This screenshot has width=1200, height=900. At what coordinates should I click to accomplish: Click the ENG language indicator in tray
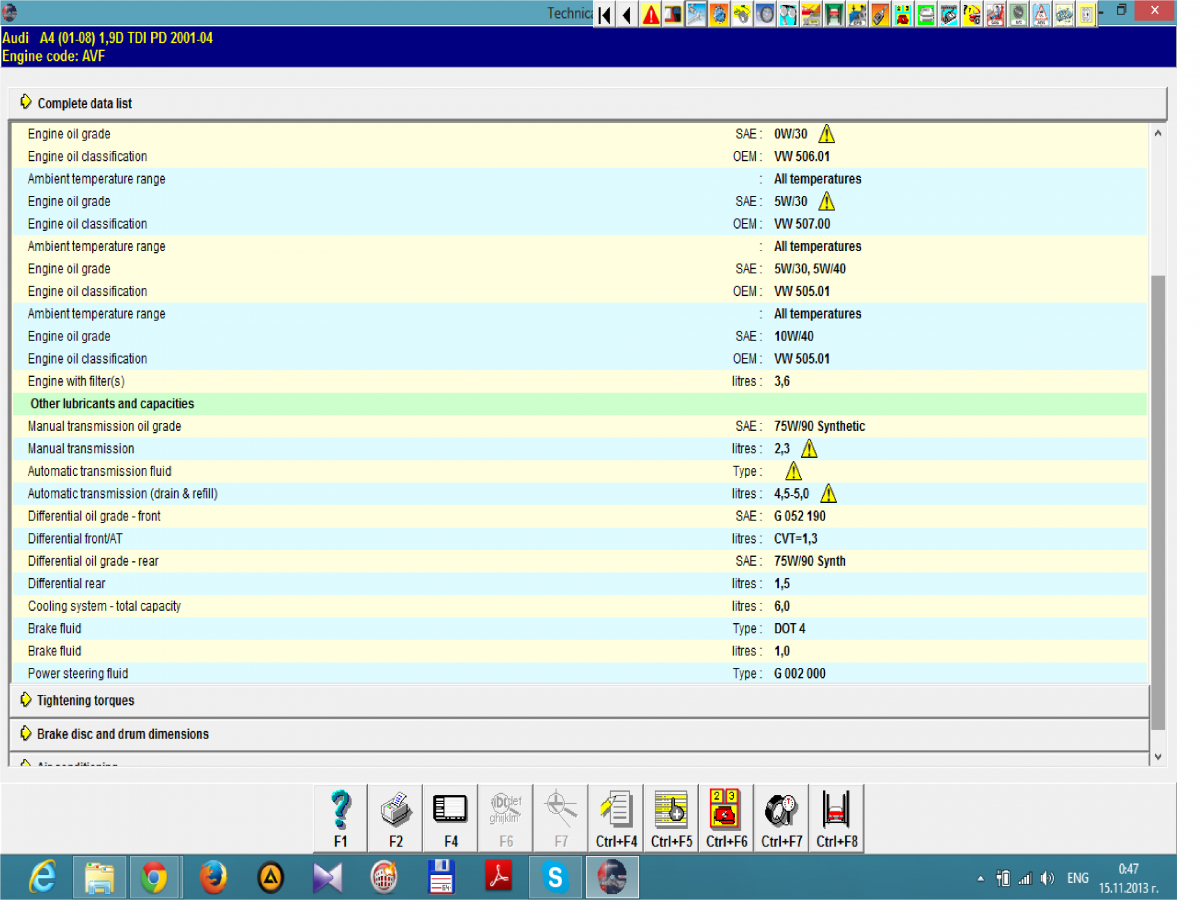1077,878
